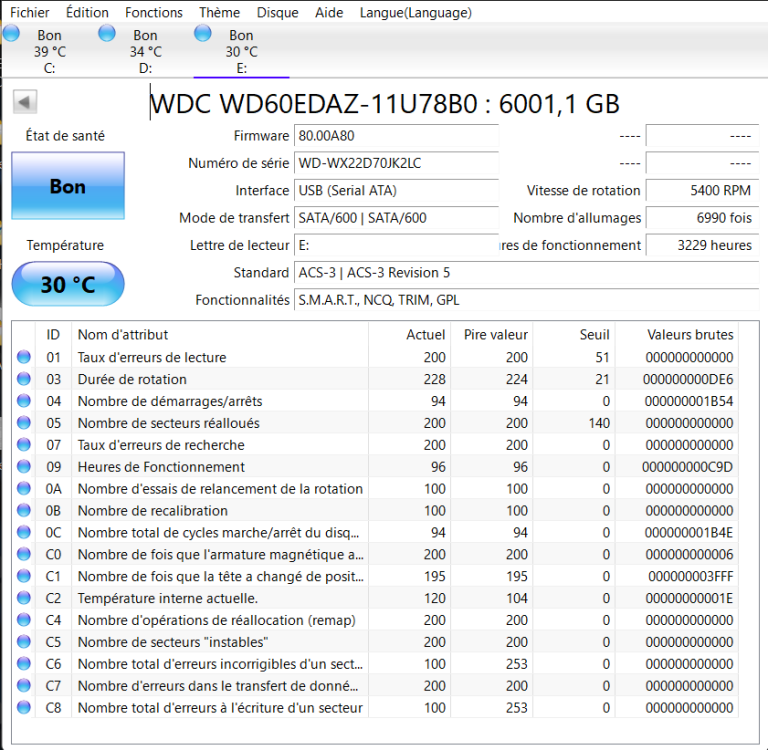Click raw value 000000000DE6
This screenshot has width=768, height=750.
[x=688, y=379]
